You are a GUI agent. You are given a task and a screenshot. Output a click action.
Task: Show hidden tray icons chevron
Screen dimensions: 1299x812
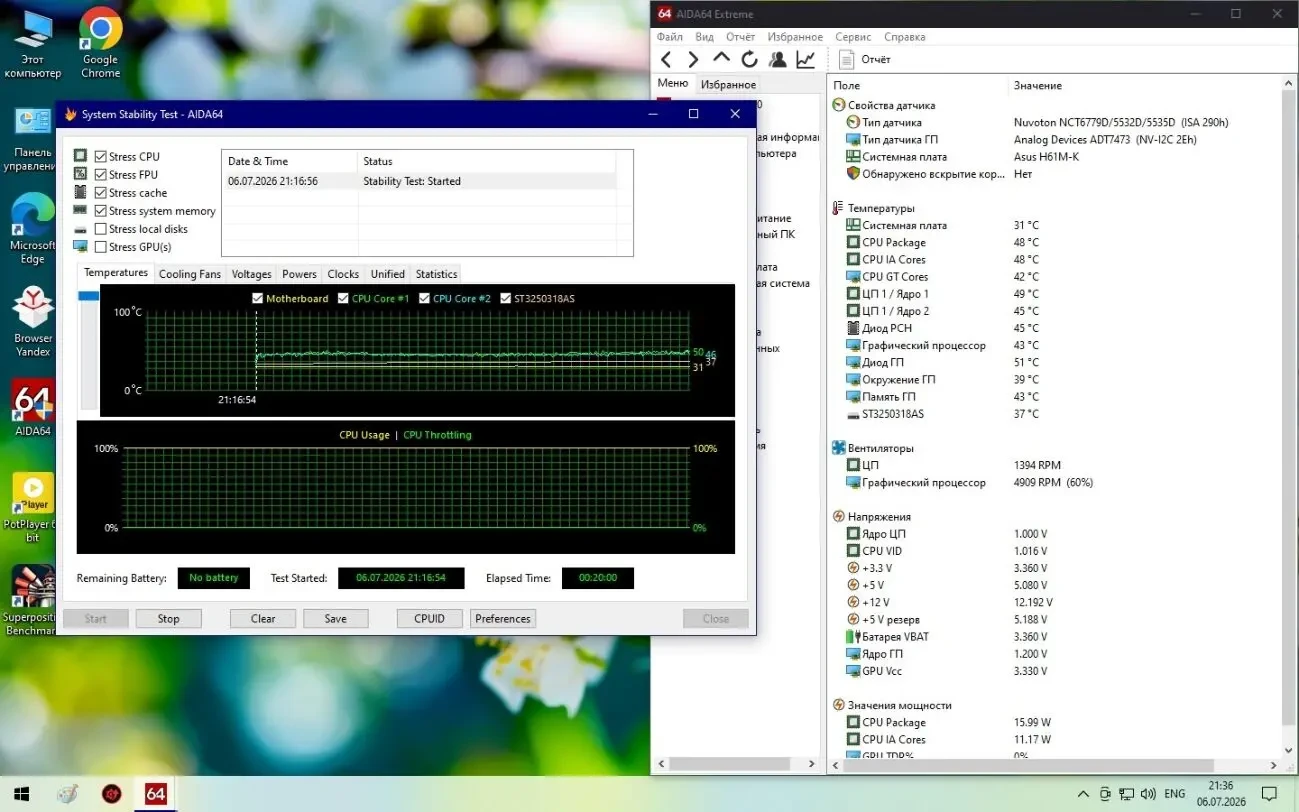(1085, 794)
